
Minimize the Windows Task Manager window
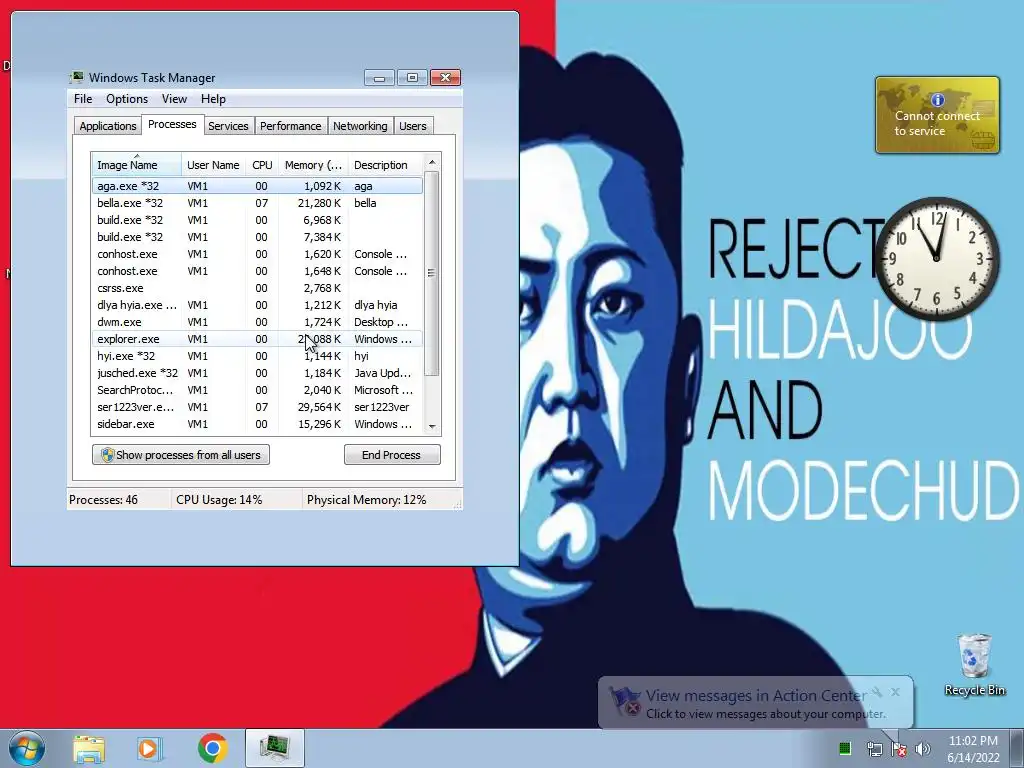point(379,78)
